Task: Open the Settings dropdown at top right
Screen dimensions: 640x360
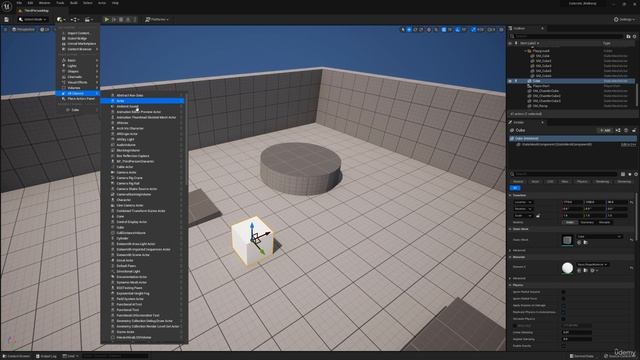Action: 625,19
